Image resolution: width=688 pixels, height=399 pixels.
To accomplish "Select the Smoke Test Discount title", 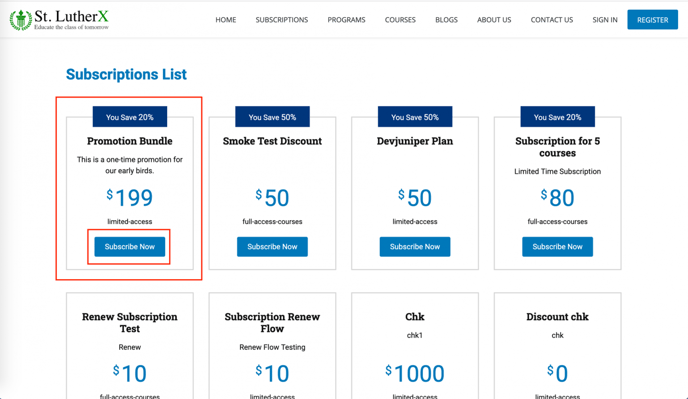I will (272, 141).
